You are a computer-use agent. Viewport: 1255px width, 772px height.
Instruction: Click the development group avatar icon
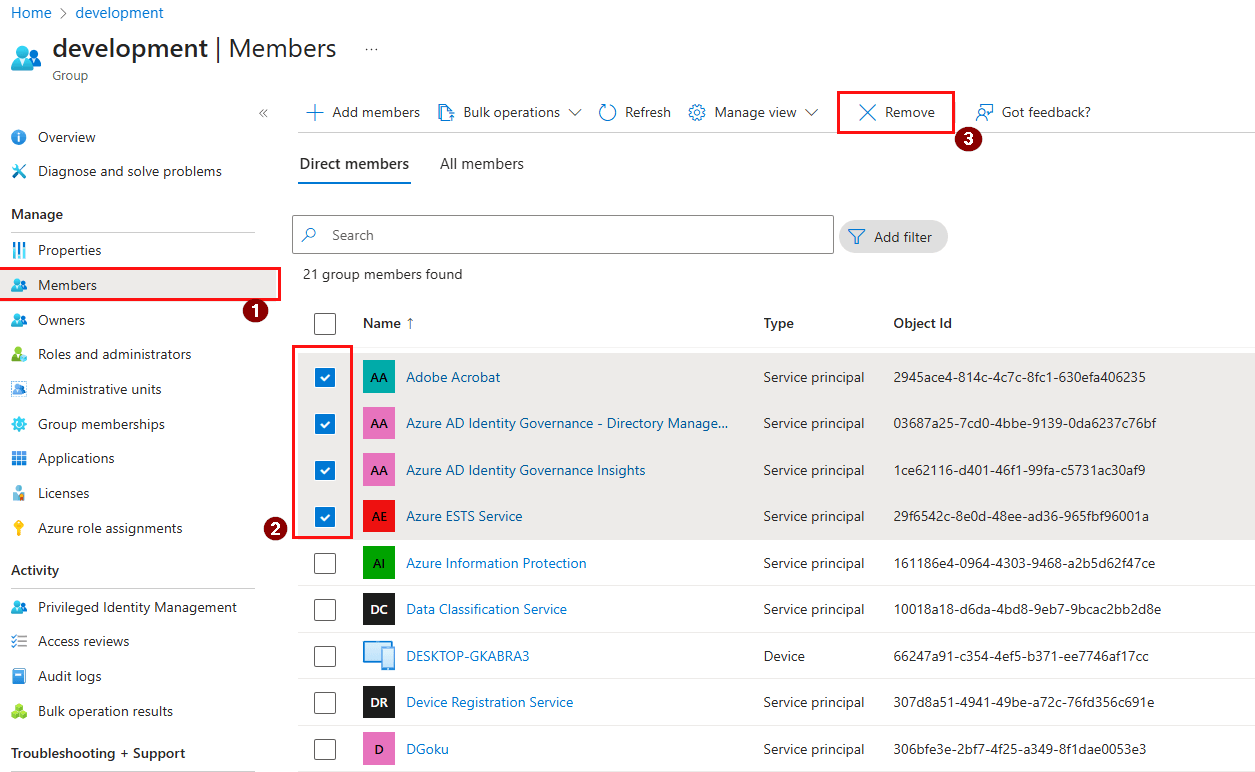click(24, 57)
